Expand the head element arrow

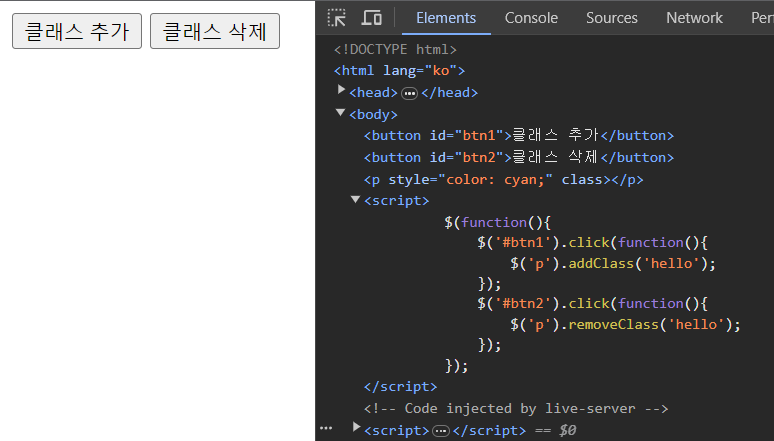click(341, 89)
